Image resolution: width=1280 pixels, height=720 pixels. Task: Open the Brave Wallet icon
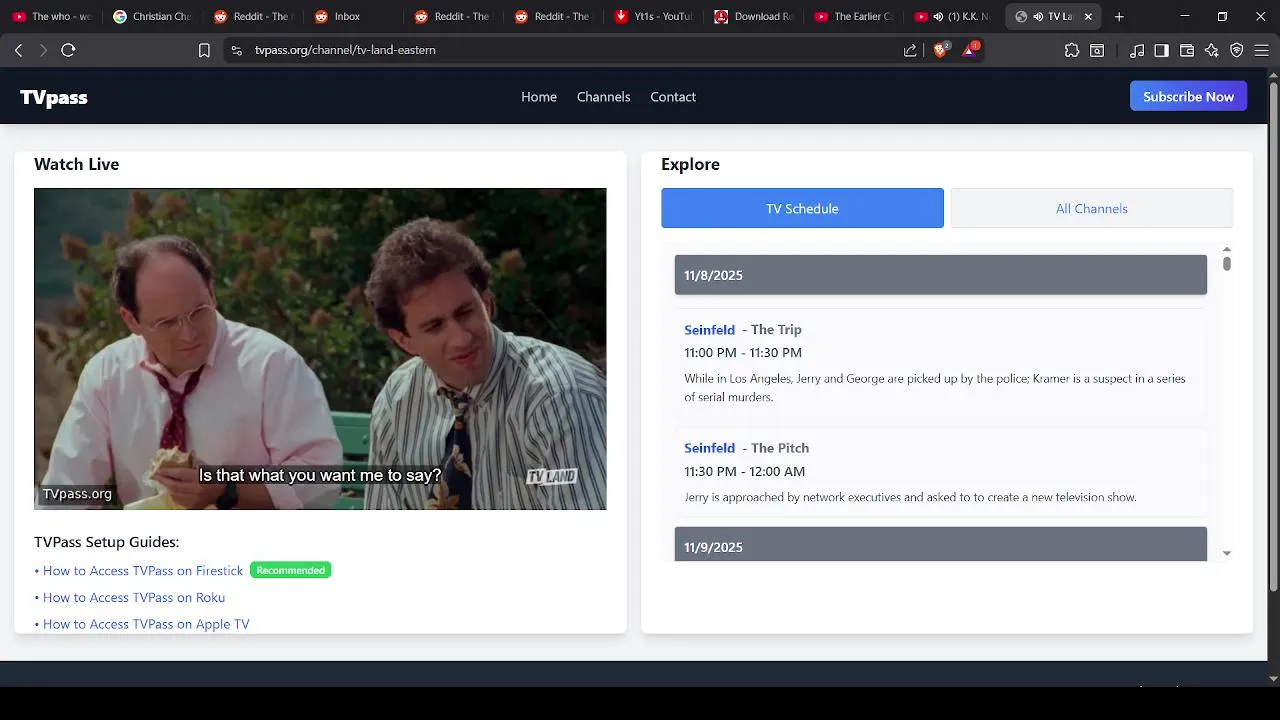[x=1187, y=50]
